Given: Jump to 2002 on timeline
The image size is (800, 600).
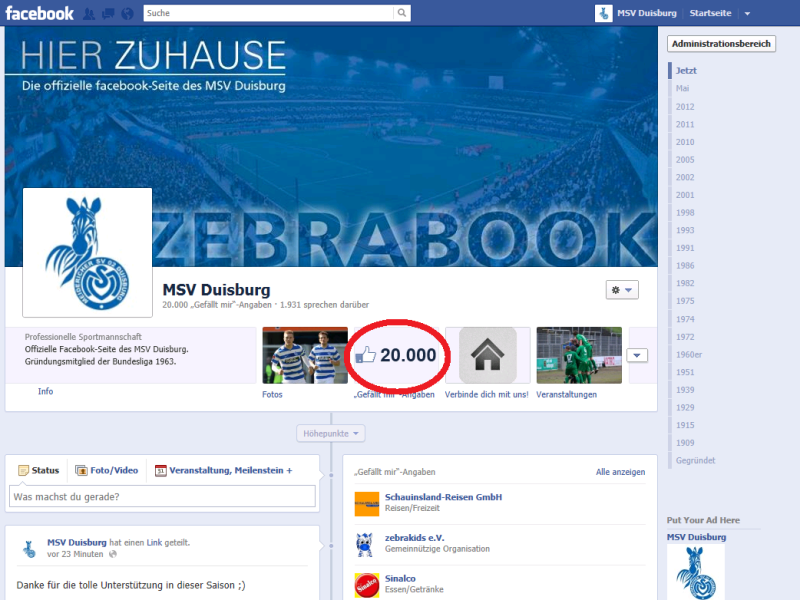Looking at the screenshot, I should pos(685,177).
